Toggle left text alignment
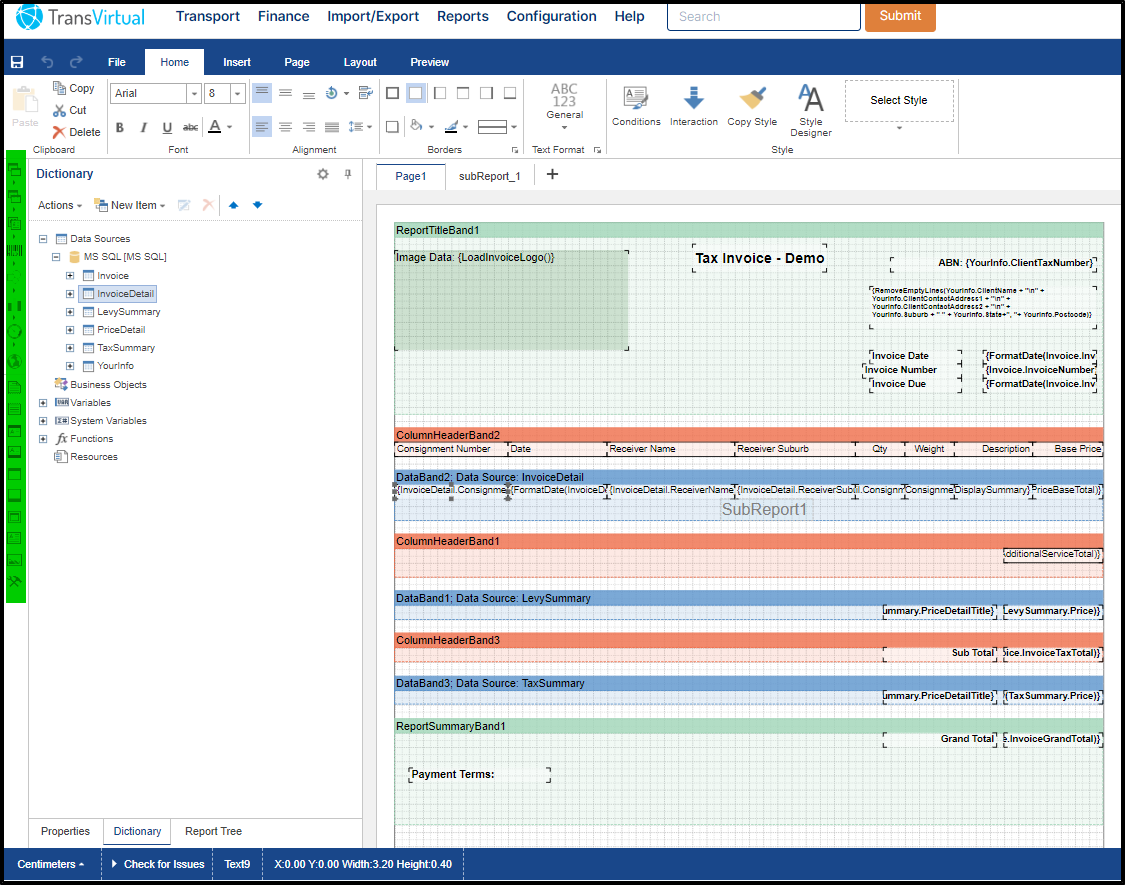 (x=262, y=127)
